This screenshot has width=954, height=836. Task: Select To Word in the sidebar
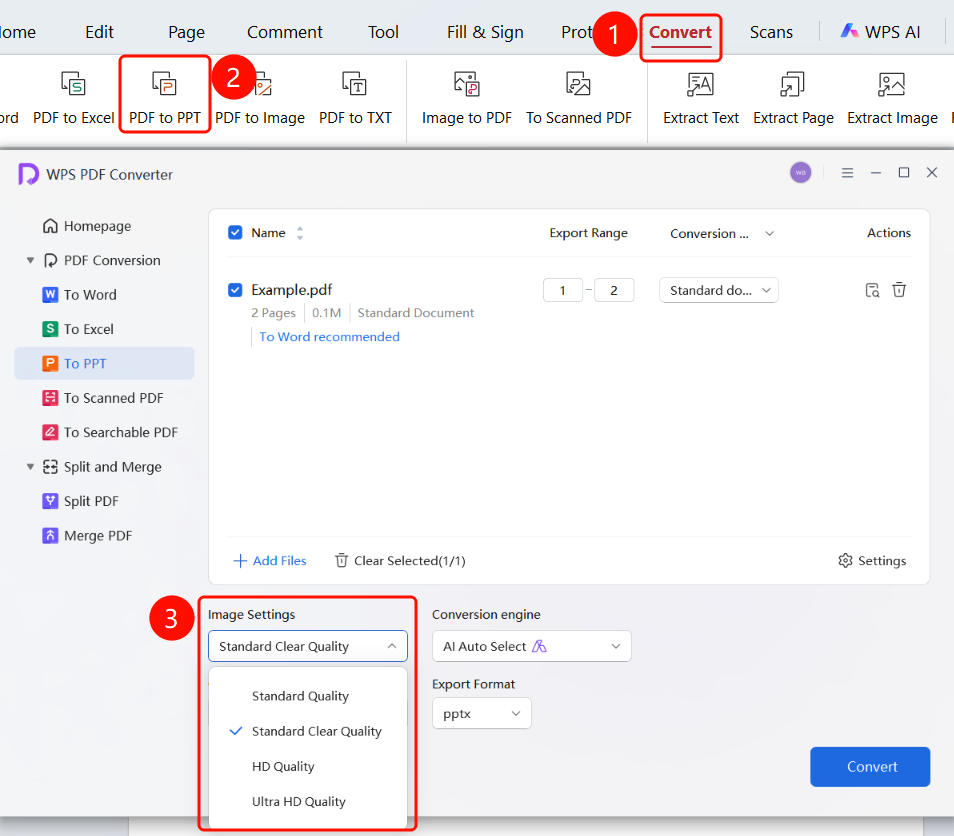(x=80, y=295)
